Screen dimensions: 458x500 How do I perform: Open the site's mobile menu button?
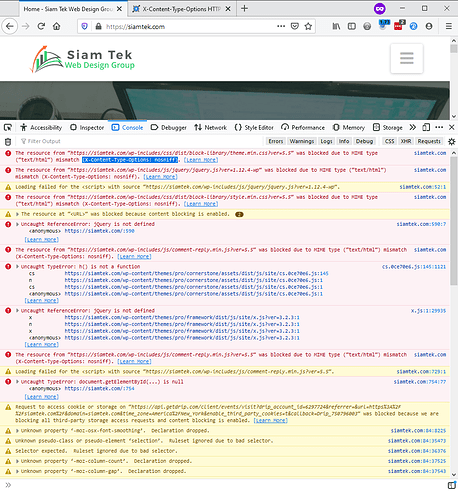(407, 58)
